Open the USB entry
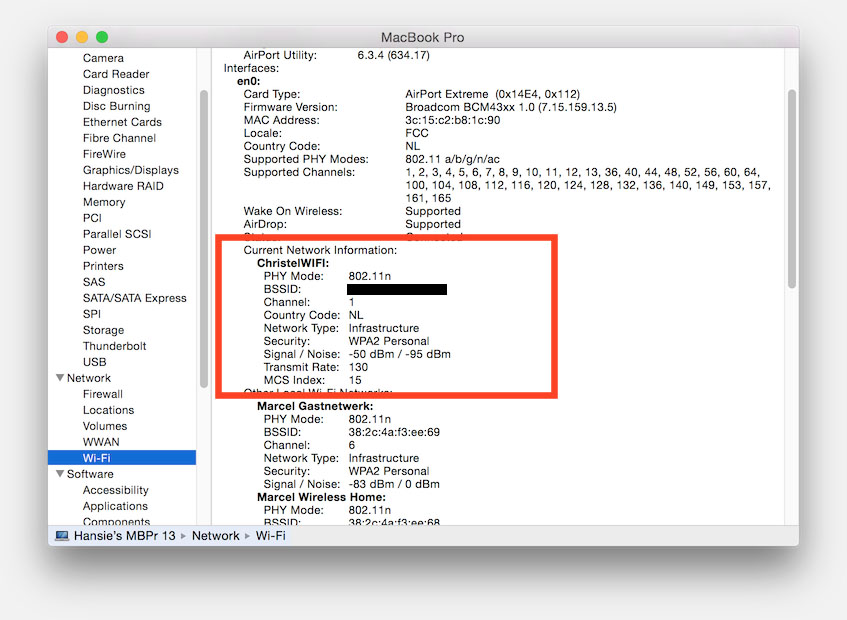This screenshot has width=847, height=620. [x=95, y=362]
